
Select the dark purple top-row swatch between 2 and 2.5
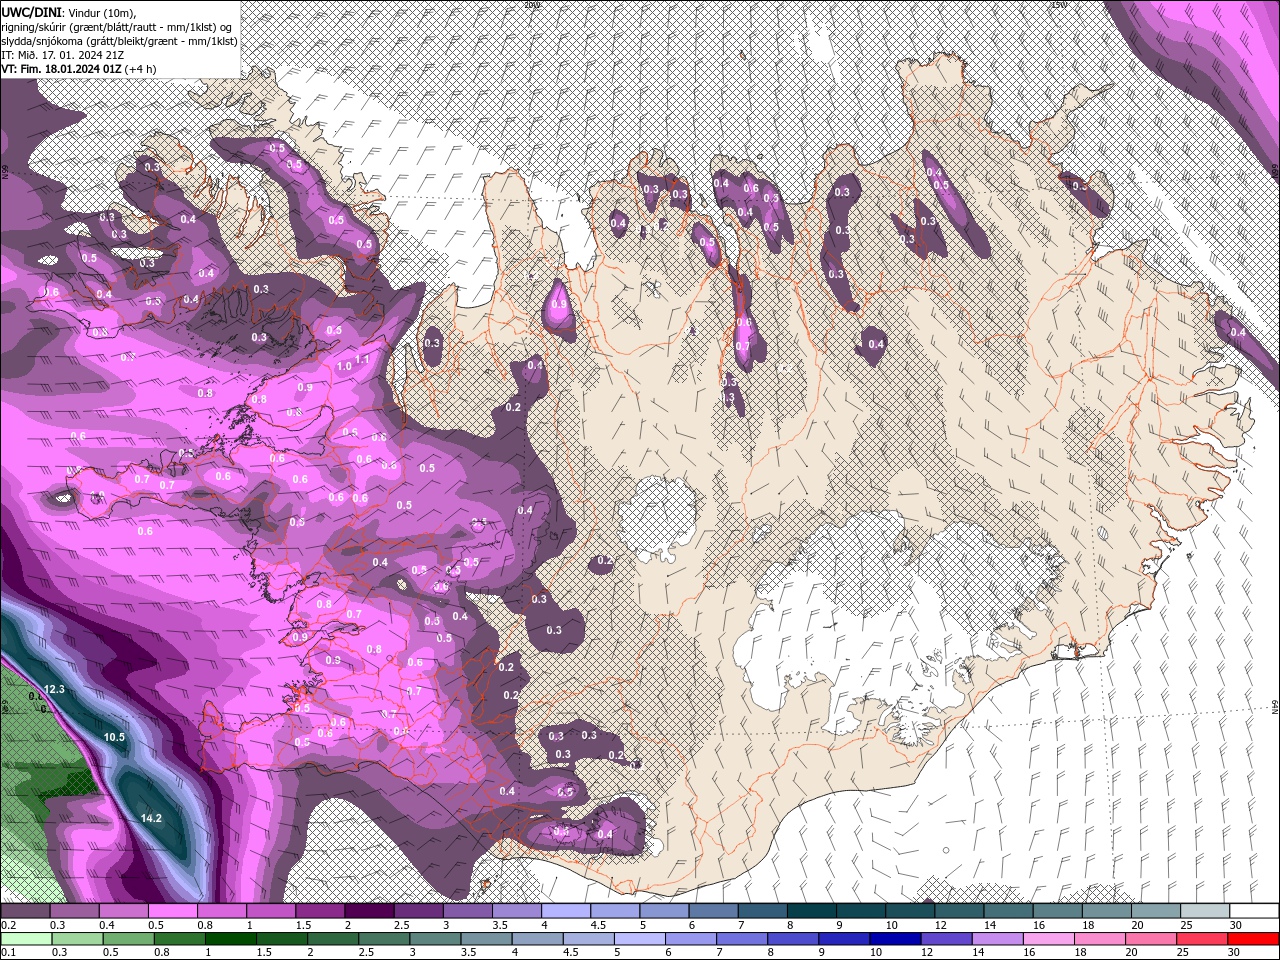coord(369,911)
